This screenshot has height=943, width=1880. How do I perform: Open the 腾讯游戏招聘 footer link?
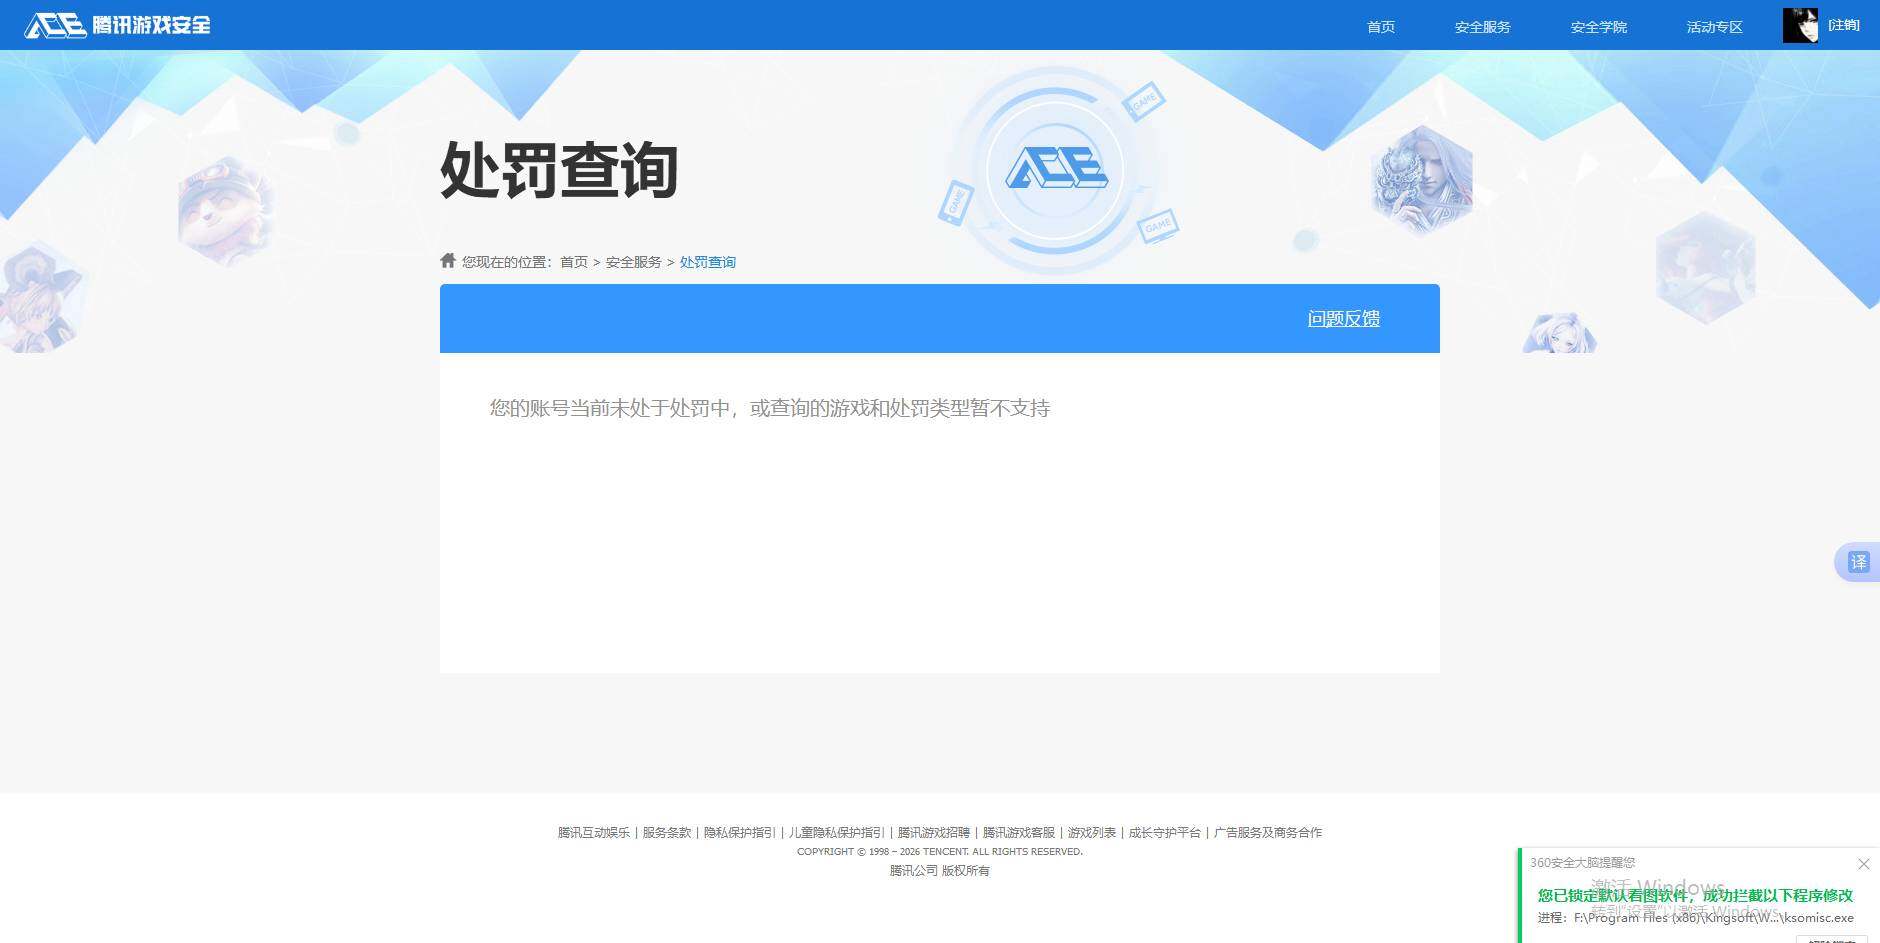(x=934, y=832)
